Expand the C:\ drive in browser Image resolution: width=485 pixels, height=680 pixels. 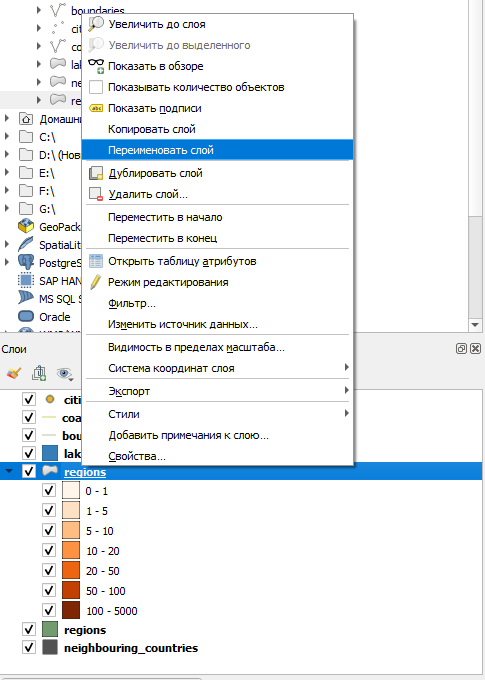click(x=7, y=137)
